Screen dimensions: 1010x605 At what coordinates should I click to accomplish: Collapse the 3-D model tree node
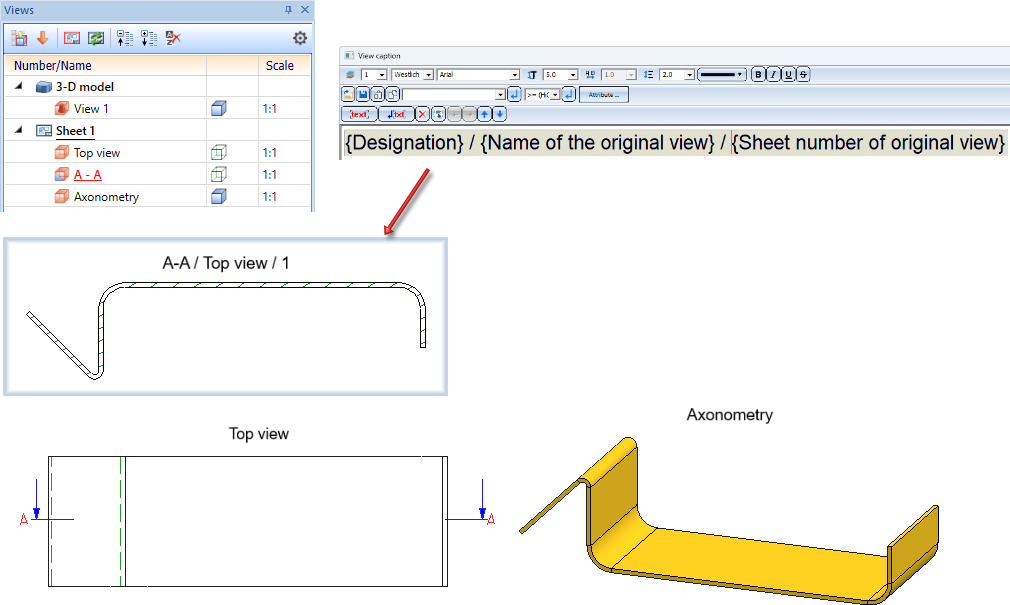coord(19,86)
